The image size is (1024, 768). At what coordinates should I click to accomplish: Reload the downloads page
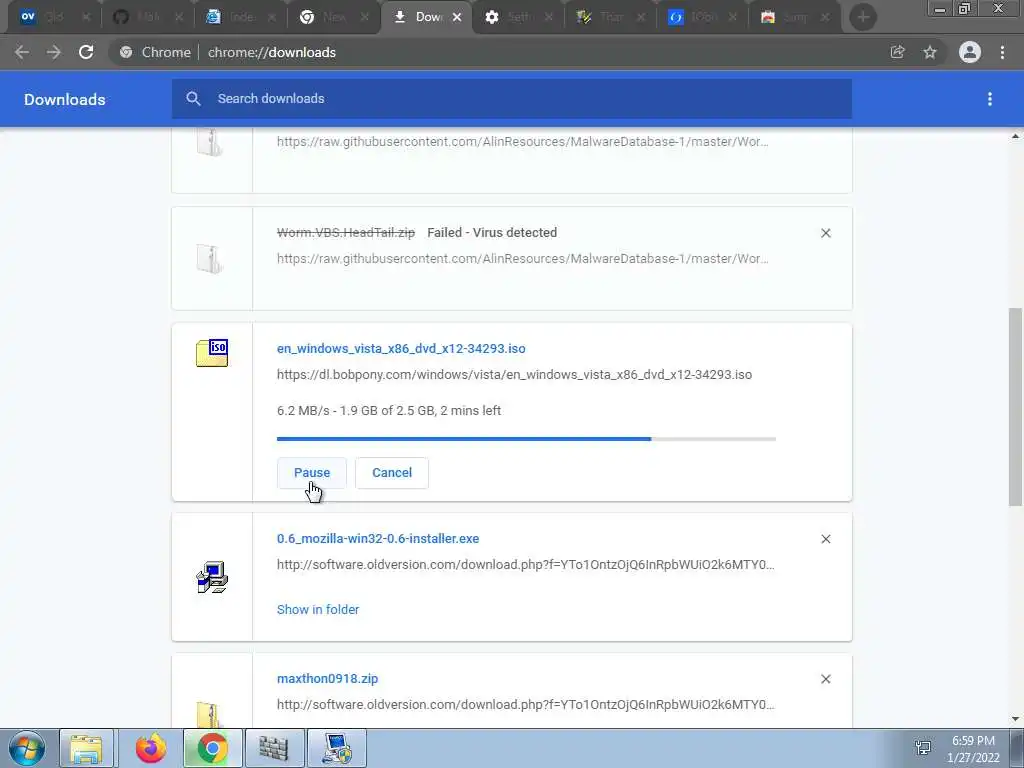point(86,52)
